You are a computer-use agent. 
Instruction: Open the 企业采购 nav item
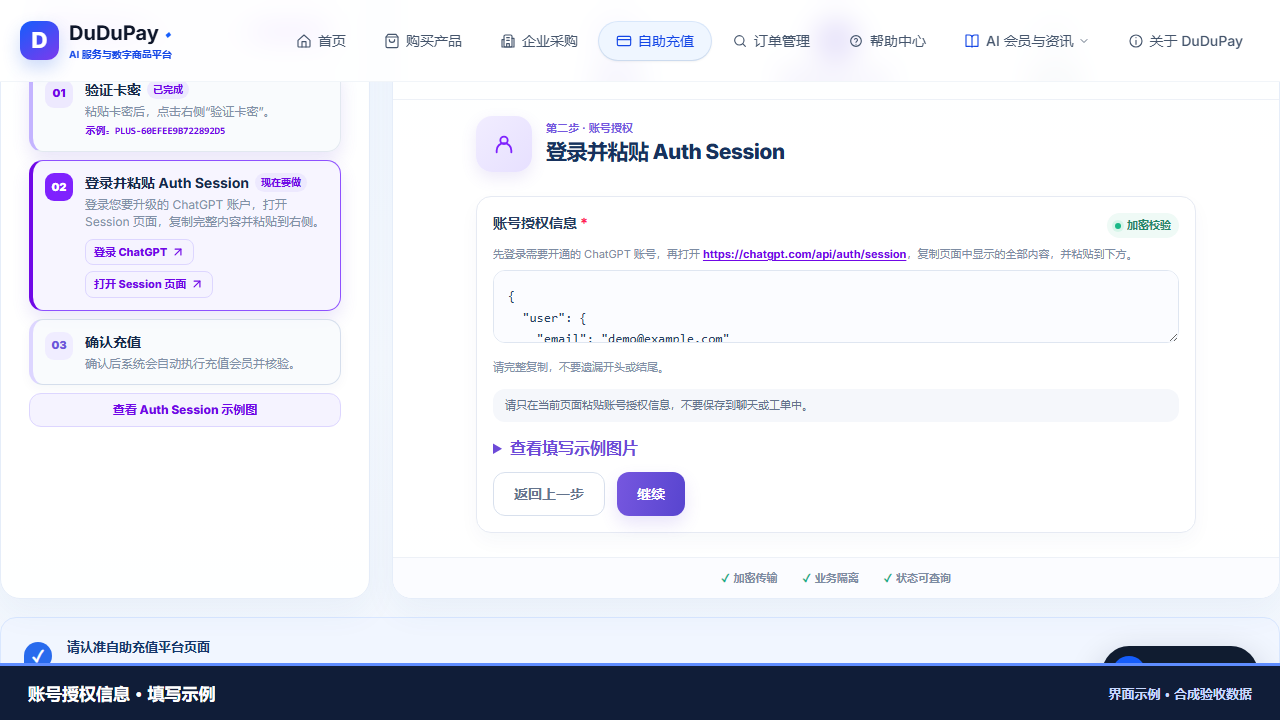point(539,41)
